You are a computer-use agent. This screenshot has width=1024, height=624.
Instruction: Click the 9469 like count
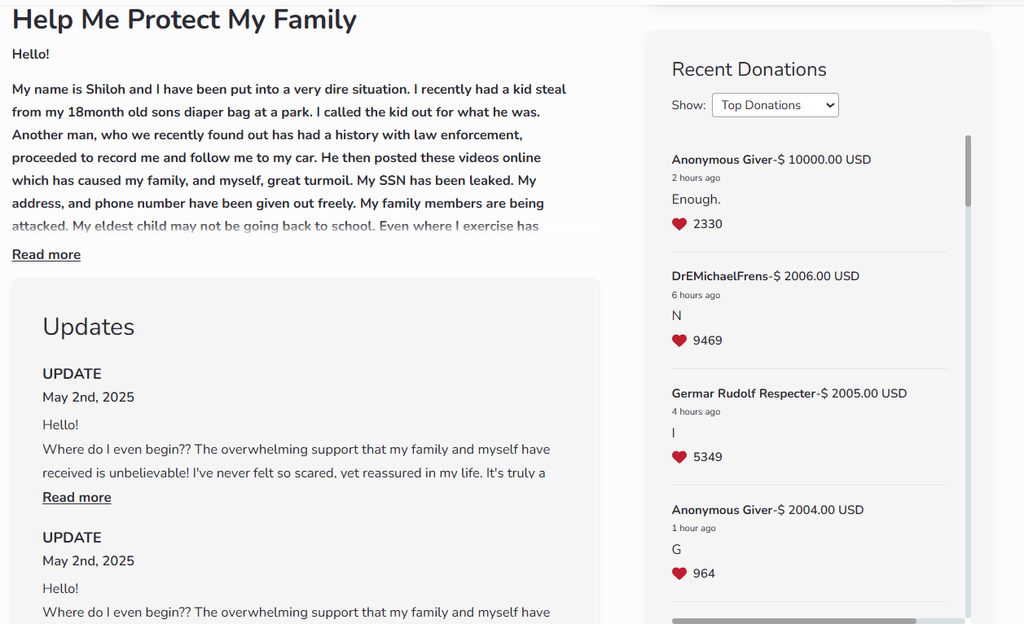click(x=707, y=340)
